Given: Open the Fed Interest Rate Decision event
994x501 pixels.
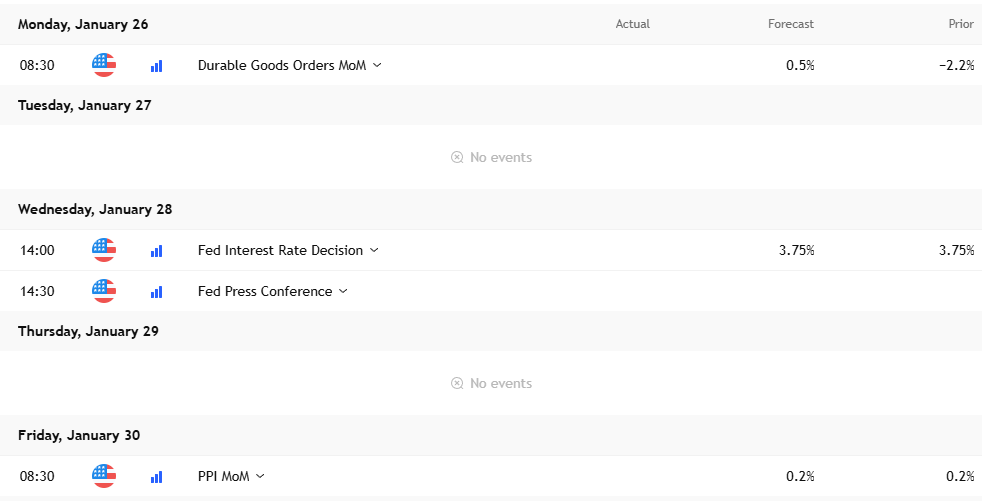Looking at the screenshot, I should pyautogui.click(x=280, y=250).
